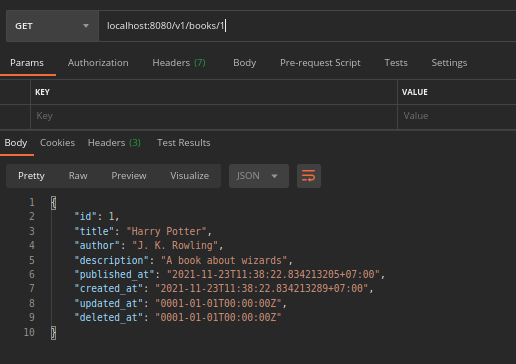Screen dimensions: 516x364
Task: Click the "updated_at" key
Action: click(x=108, y=303)
